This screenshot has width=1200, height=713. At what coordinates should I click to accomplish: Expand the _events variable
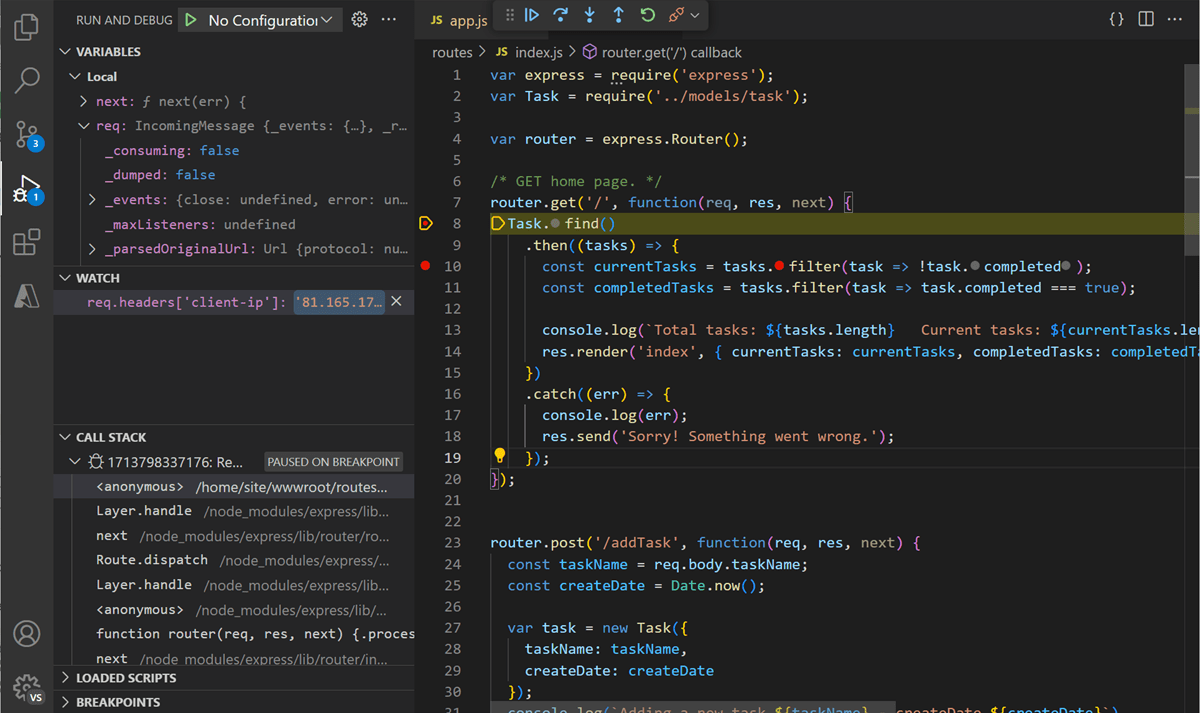click(91, 199)
